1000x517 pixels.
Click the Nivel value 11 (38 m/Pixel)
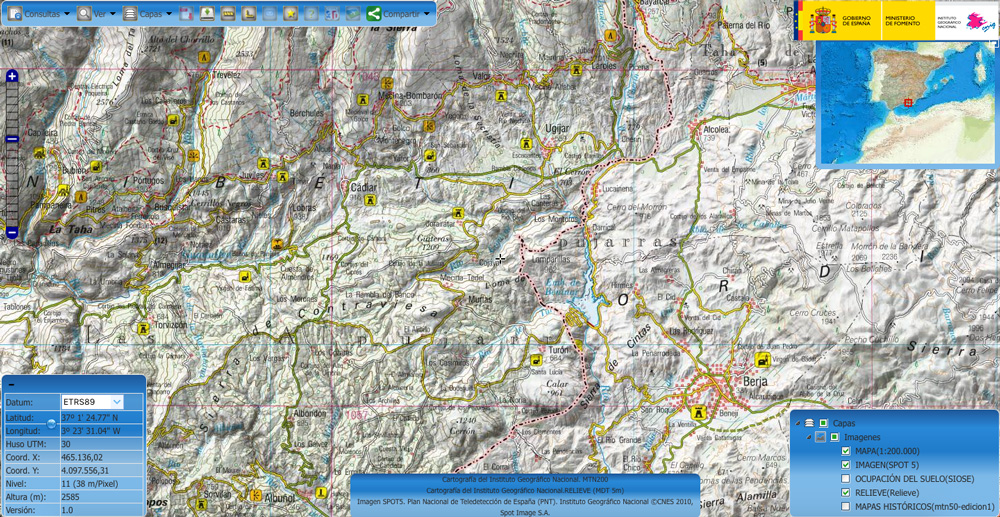(x=90, y=483)
